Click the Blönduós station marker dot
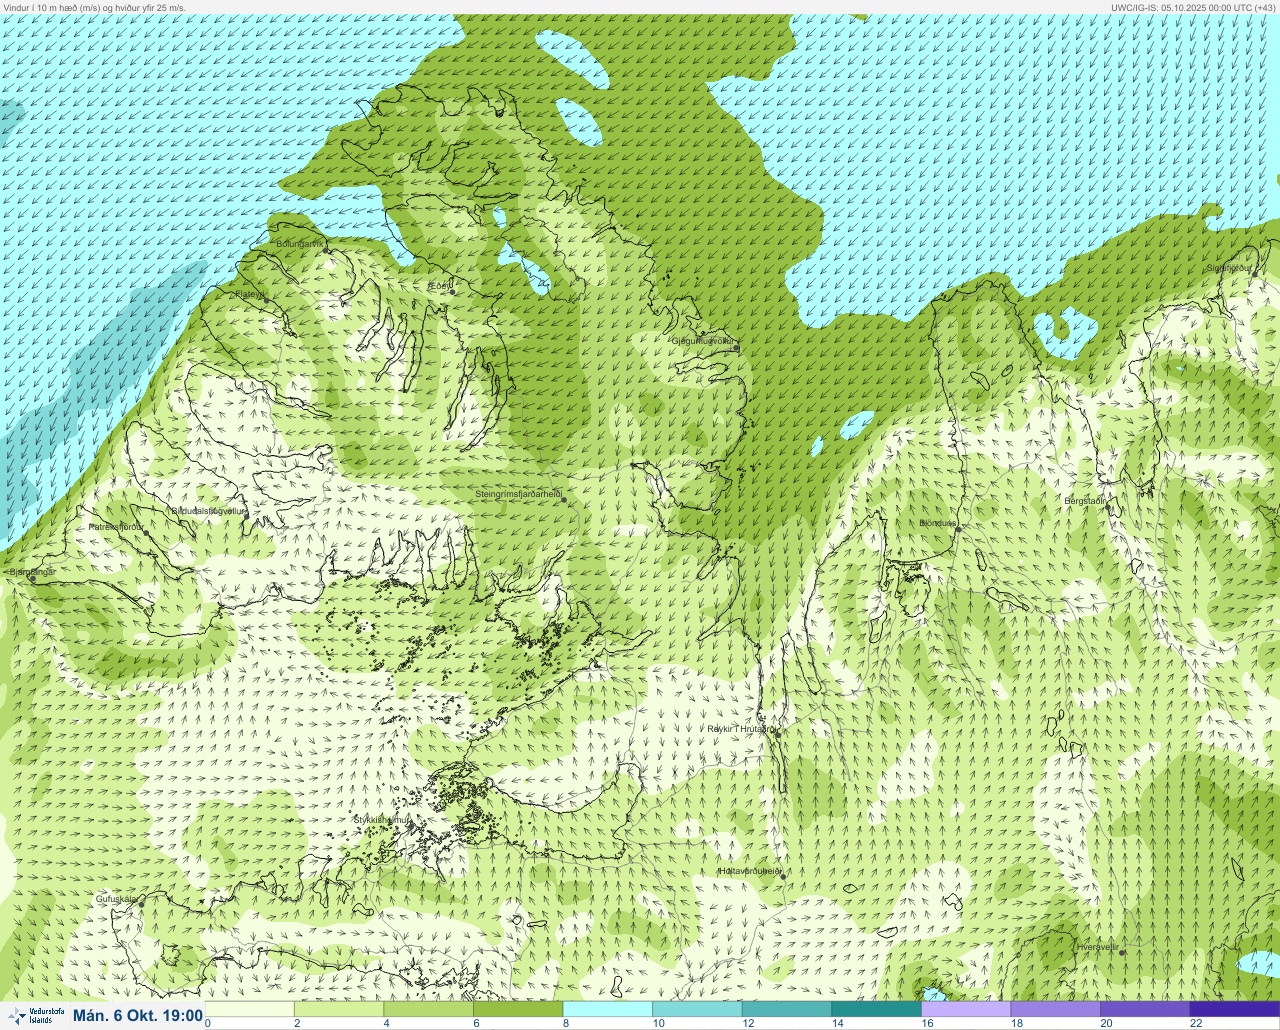Viewport: 1280px width, 1030px height. 957,529
